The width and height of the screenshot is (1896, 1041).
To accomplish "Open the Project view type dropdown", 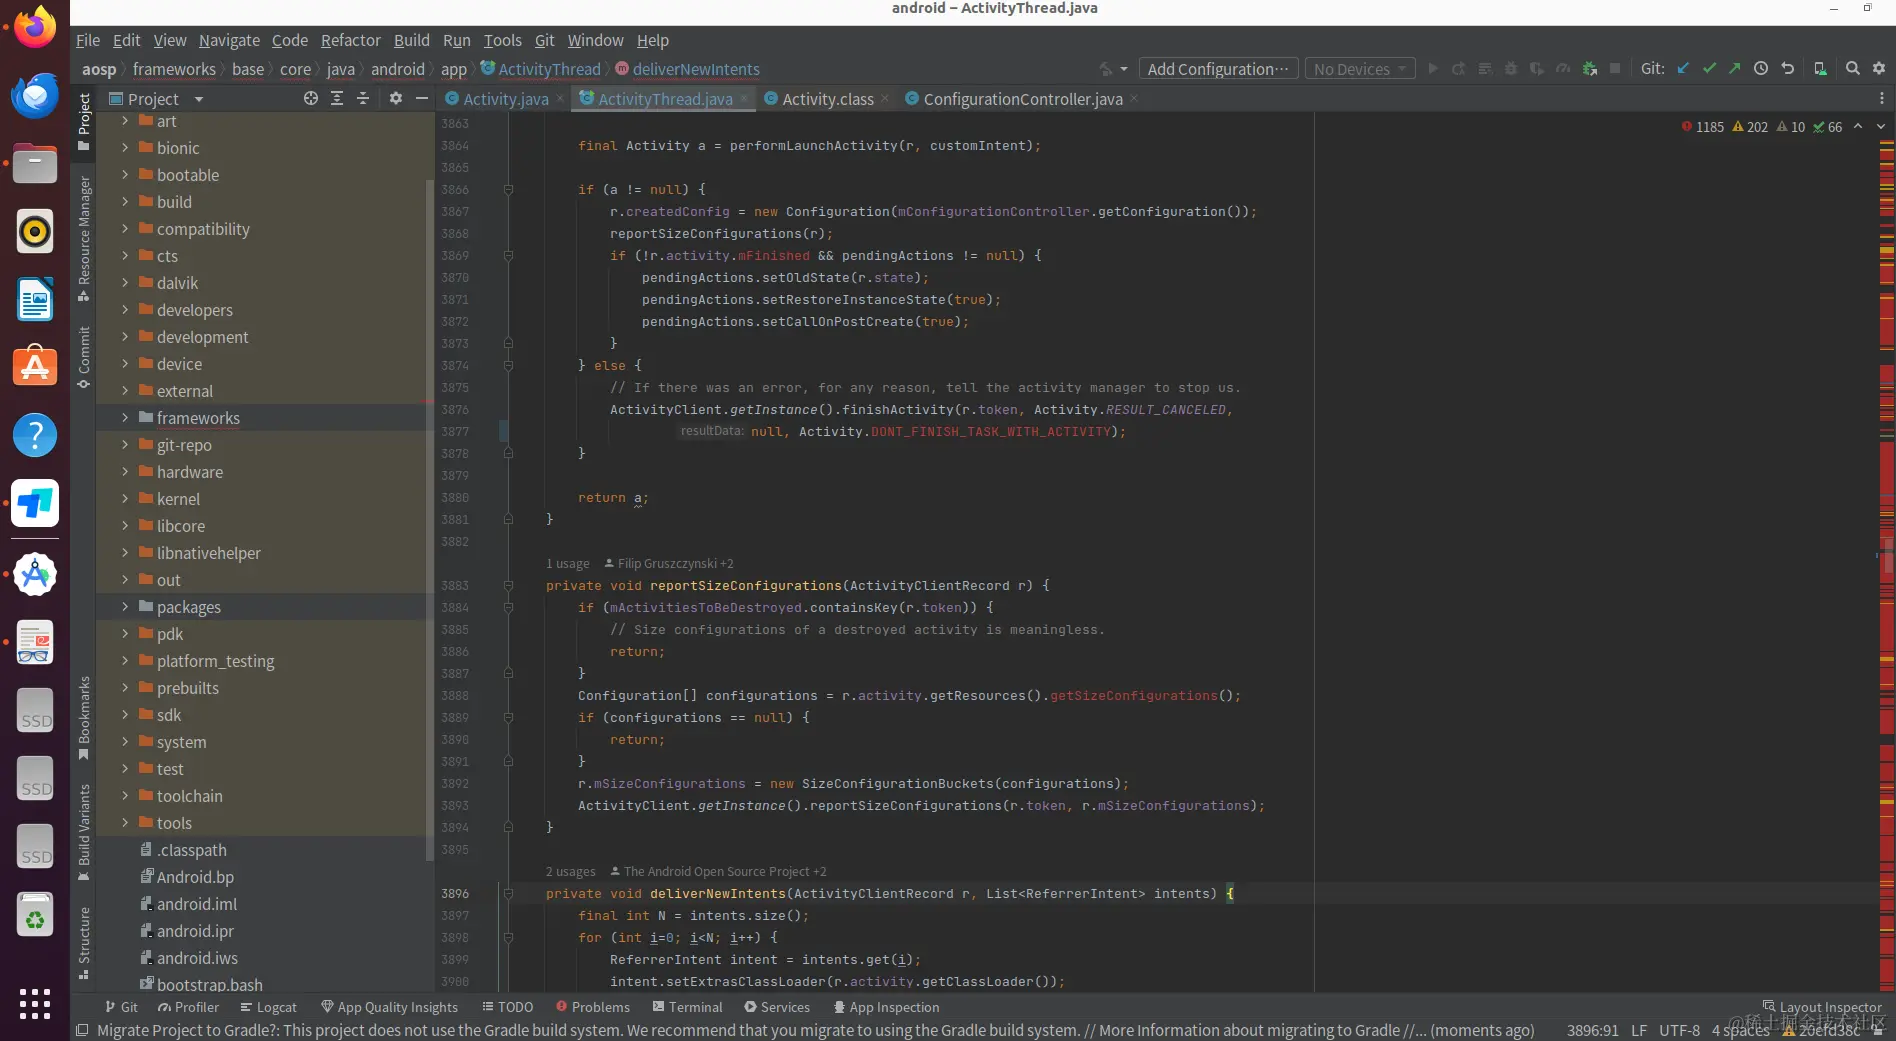I will pyautogui.click(x=156, y=99).
